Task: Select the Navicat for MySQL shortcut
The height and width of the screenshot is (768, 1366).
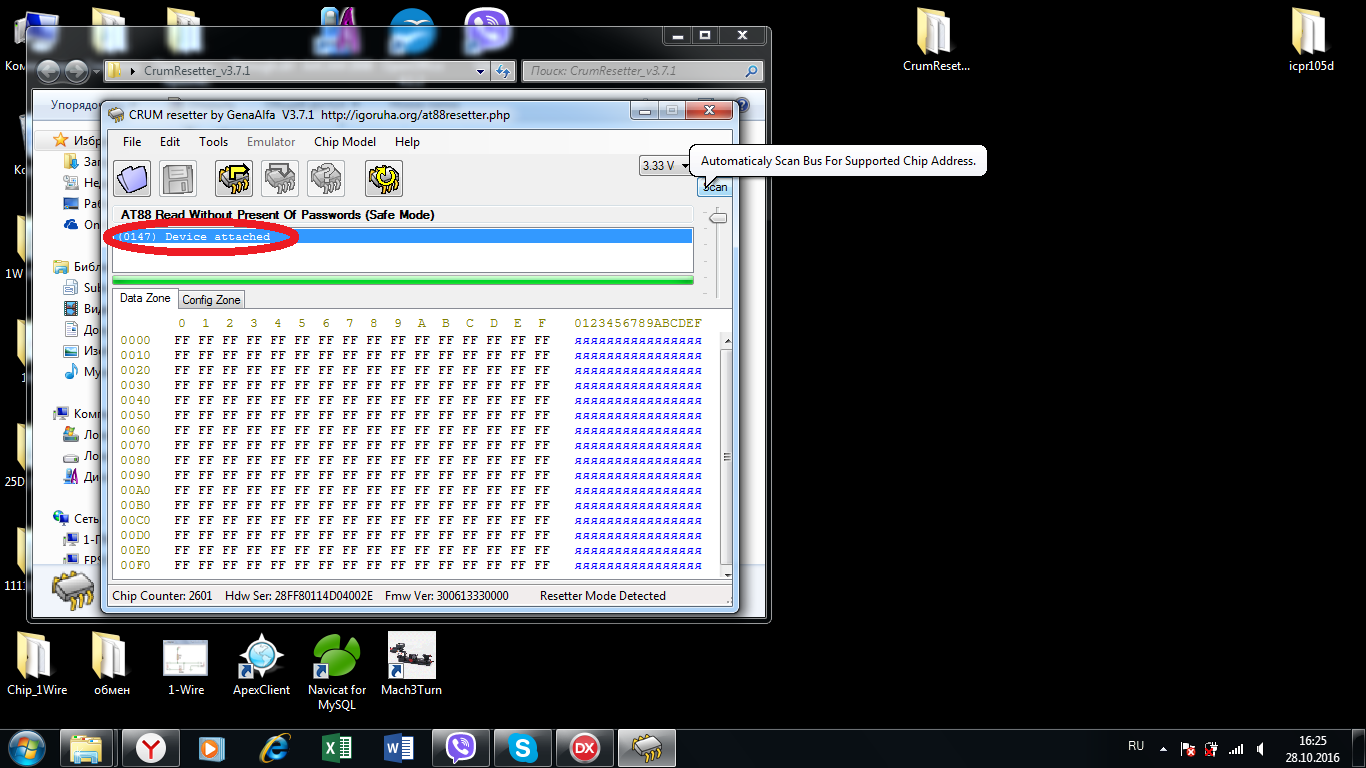Action: click(337, 672)
